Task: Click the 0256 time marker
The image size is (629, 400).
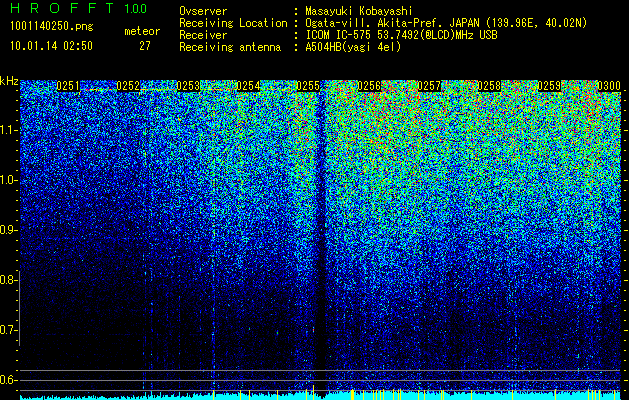Action: [x=369, y=86]
